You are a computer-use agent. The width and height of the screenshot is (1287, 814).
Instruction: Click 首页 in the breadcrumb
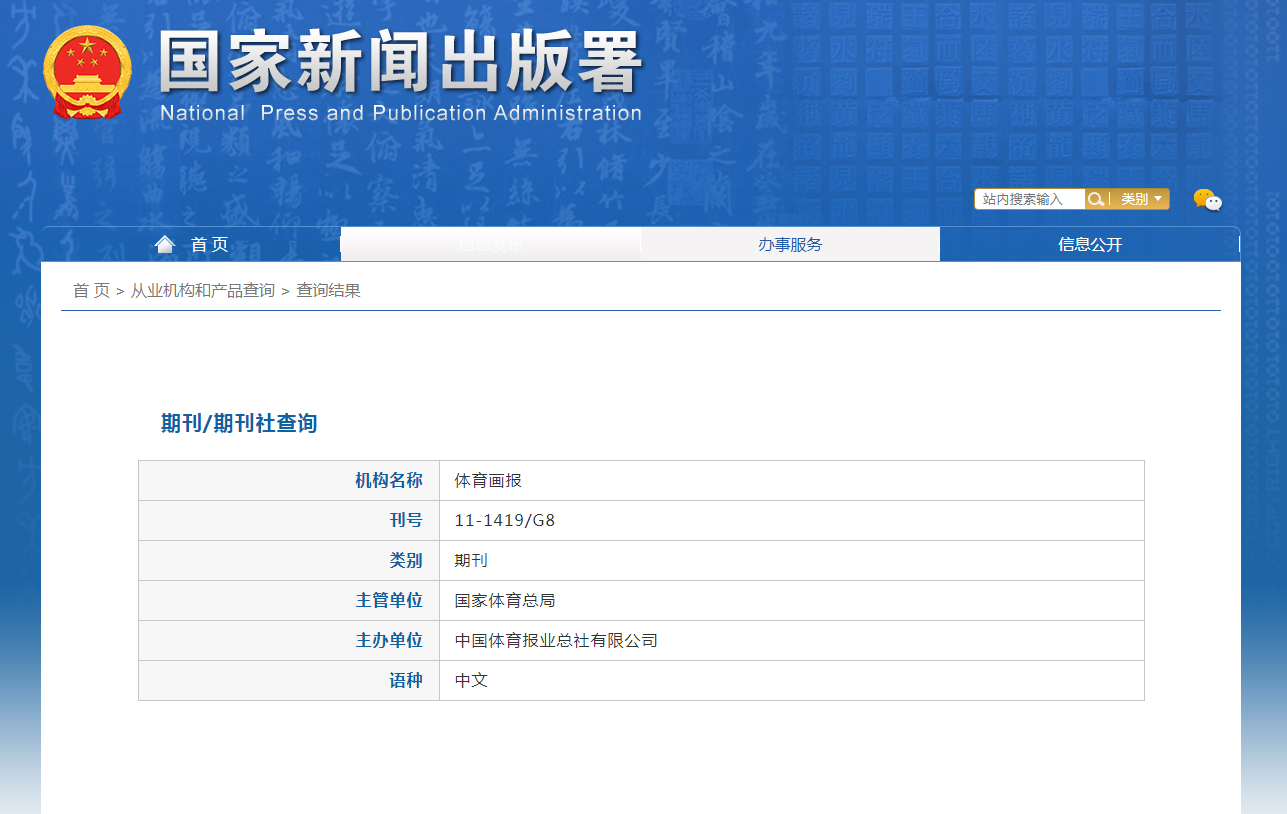click(91, 291)
